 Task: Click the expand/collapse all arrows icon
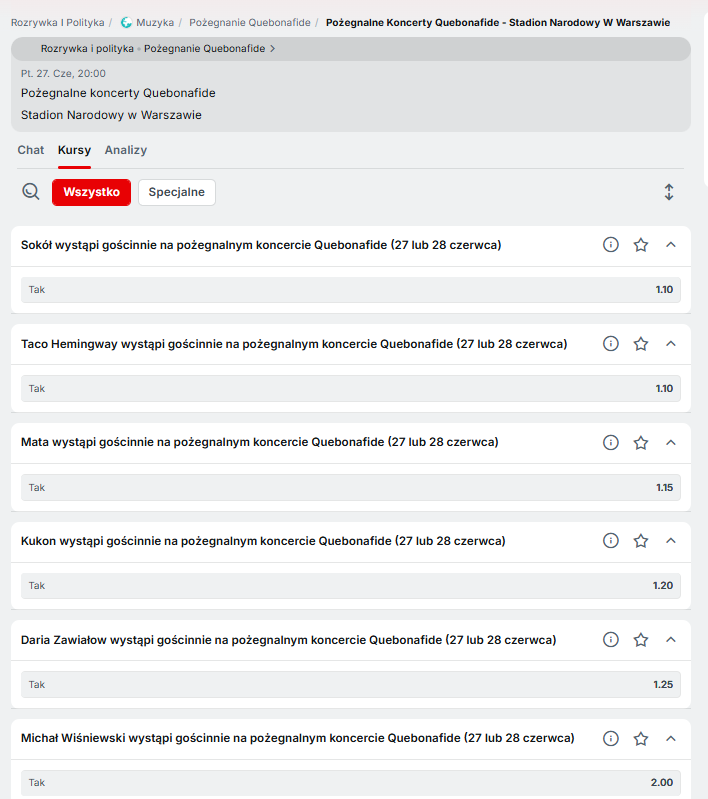tap(669, 192)
